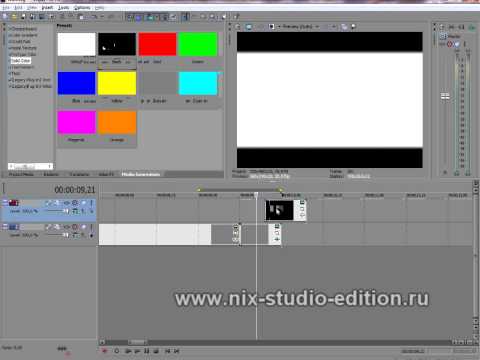480x360 pixels.
Task: Switch to the Media Generators tab
Action: coord(141,174)
